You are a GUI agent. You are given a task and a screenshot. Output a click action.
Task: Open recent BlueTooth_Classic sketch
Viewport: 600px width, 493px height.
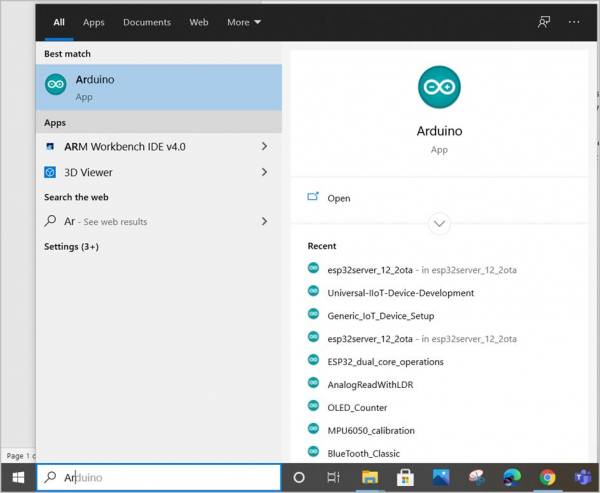[x=364, y=454]
